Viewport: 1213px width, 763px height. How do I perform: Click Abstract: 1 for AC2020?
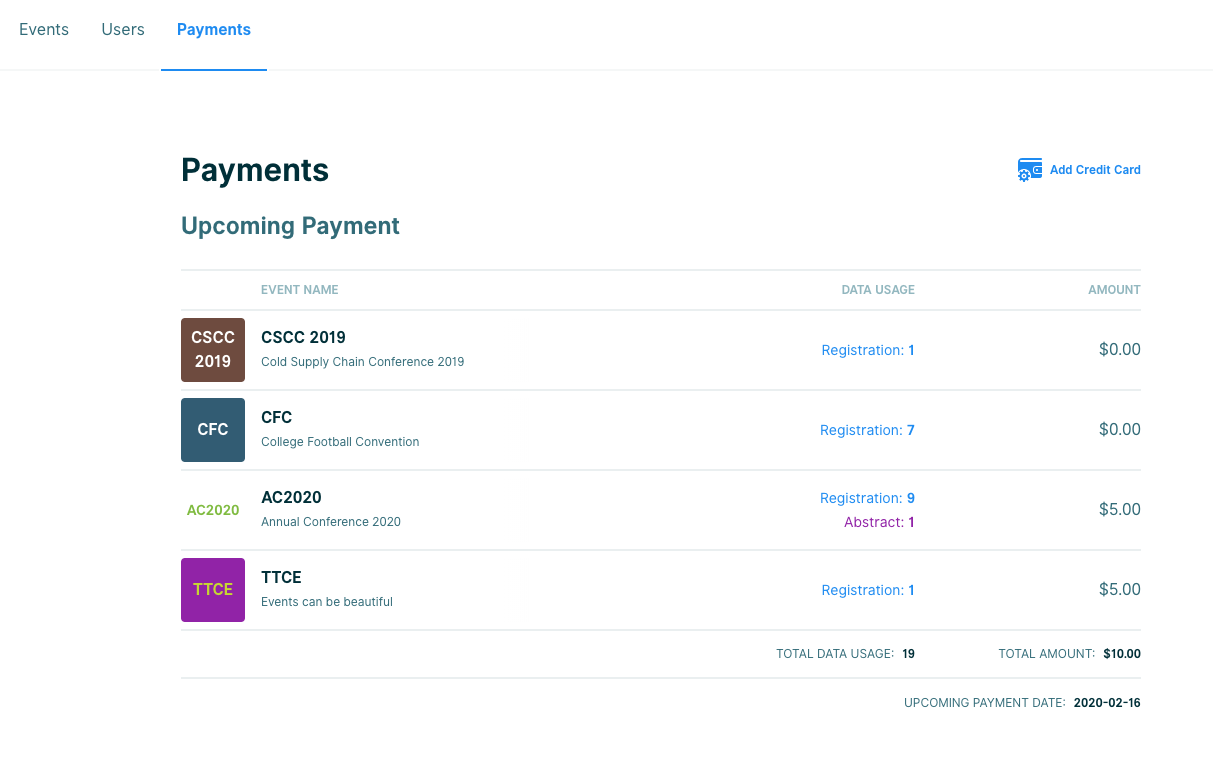coord(879,523)
